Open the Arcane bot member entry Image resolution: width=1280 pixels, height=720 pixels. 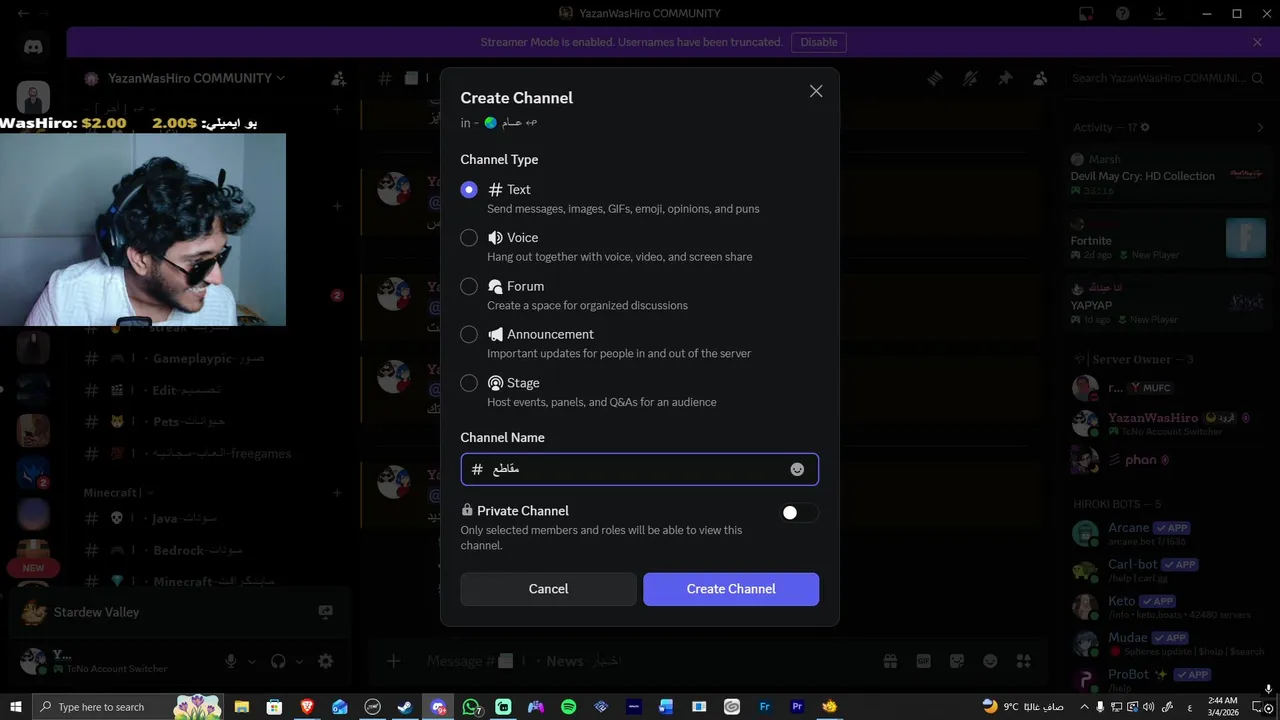[1168, 533]
